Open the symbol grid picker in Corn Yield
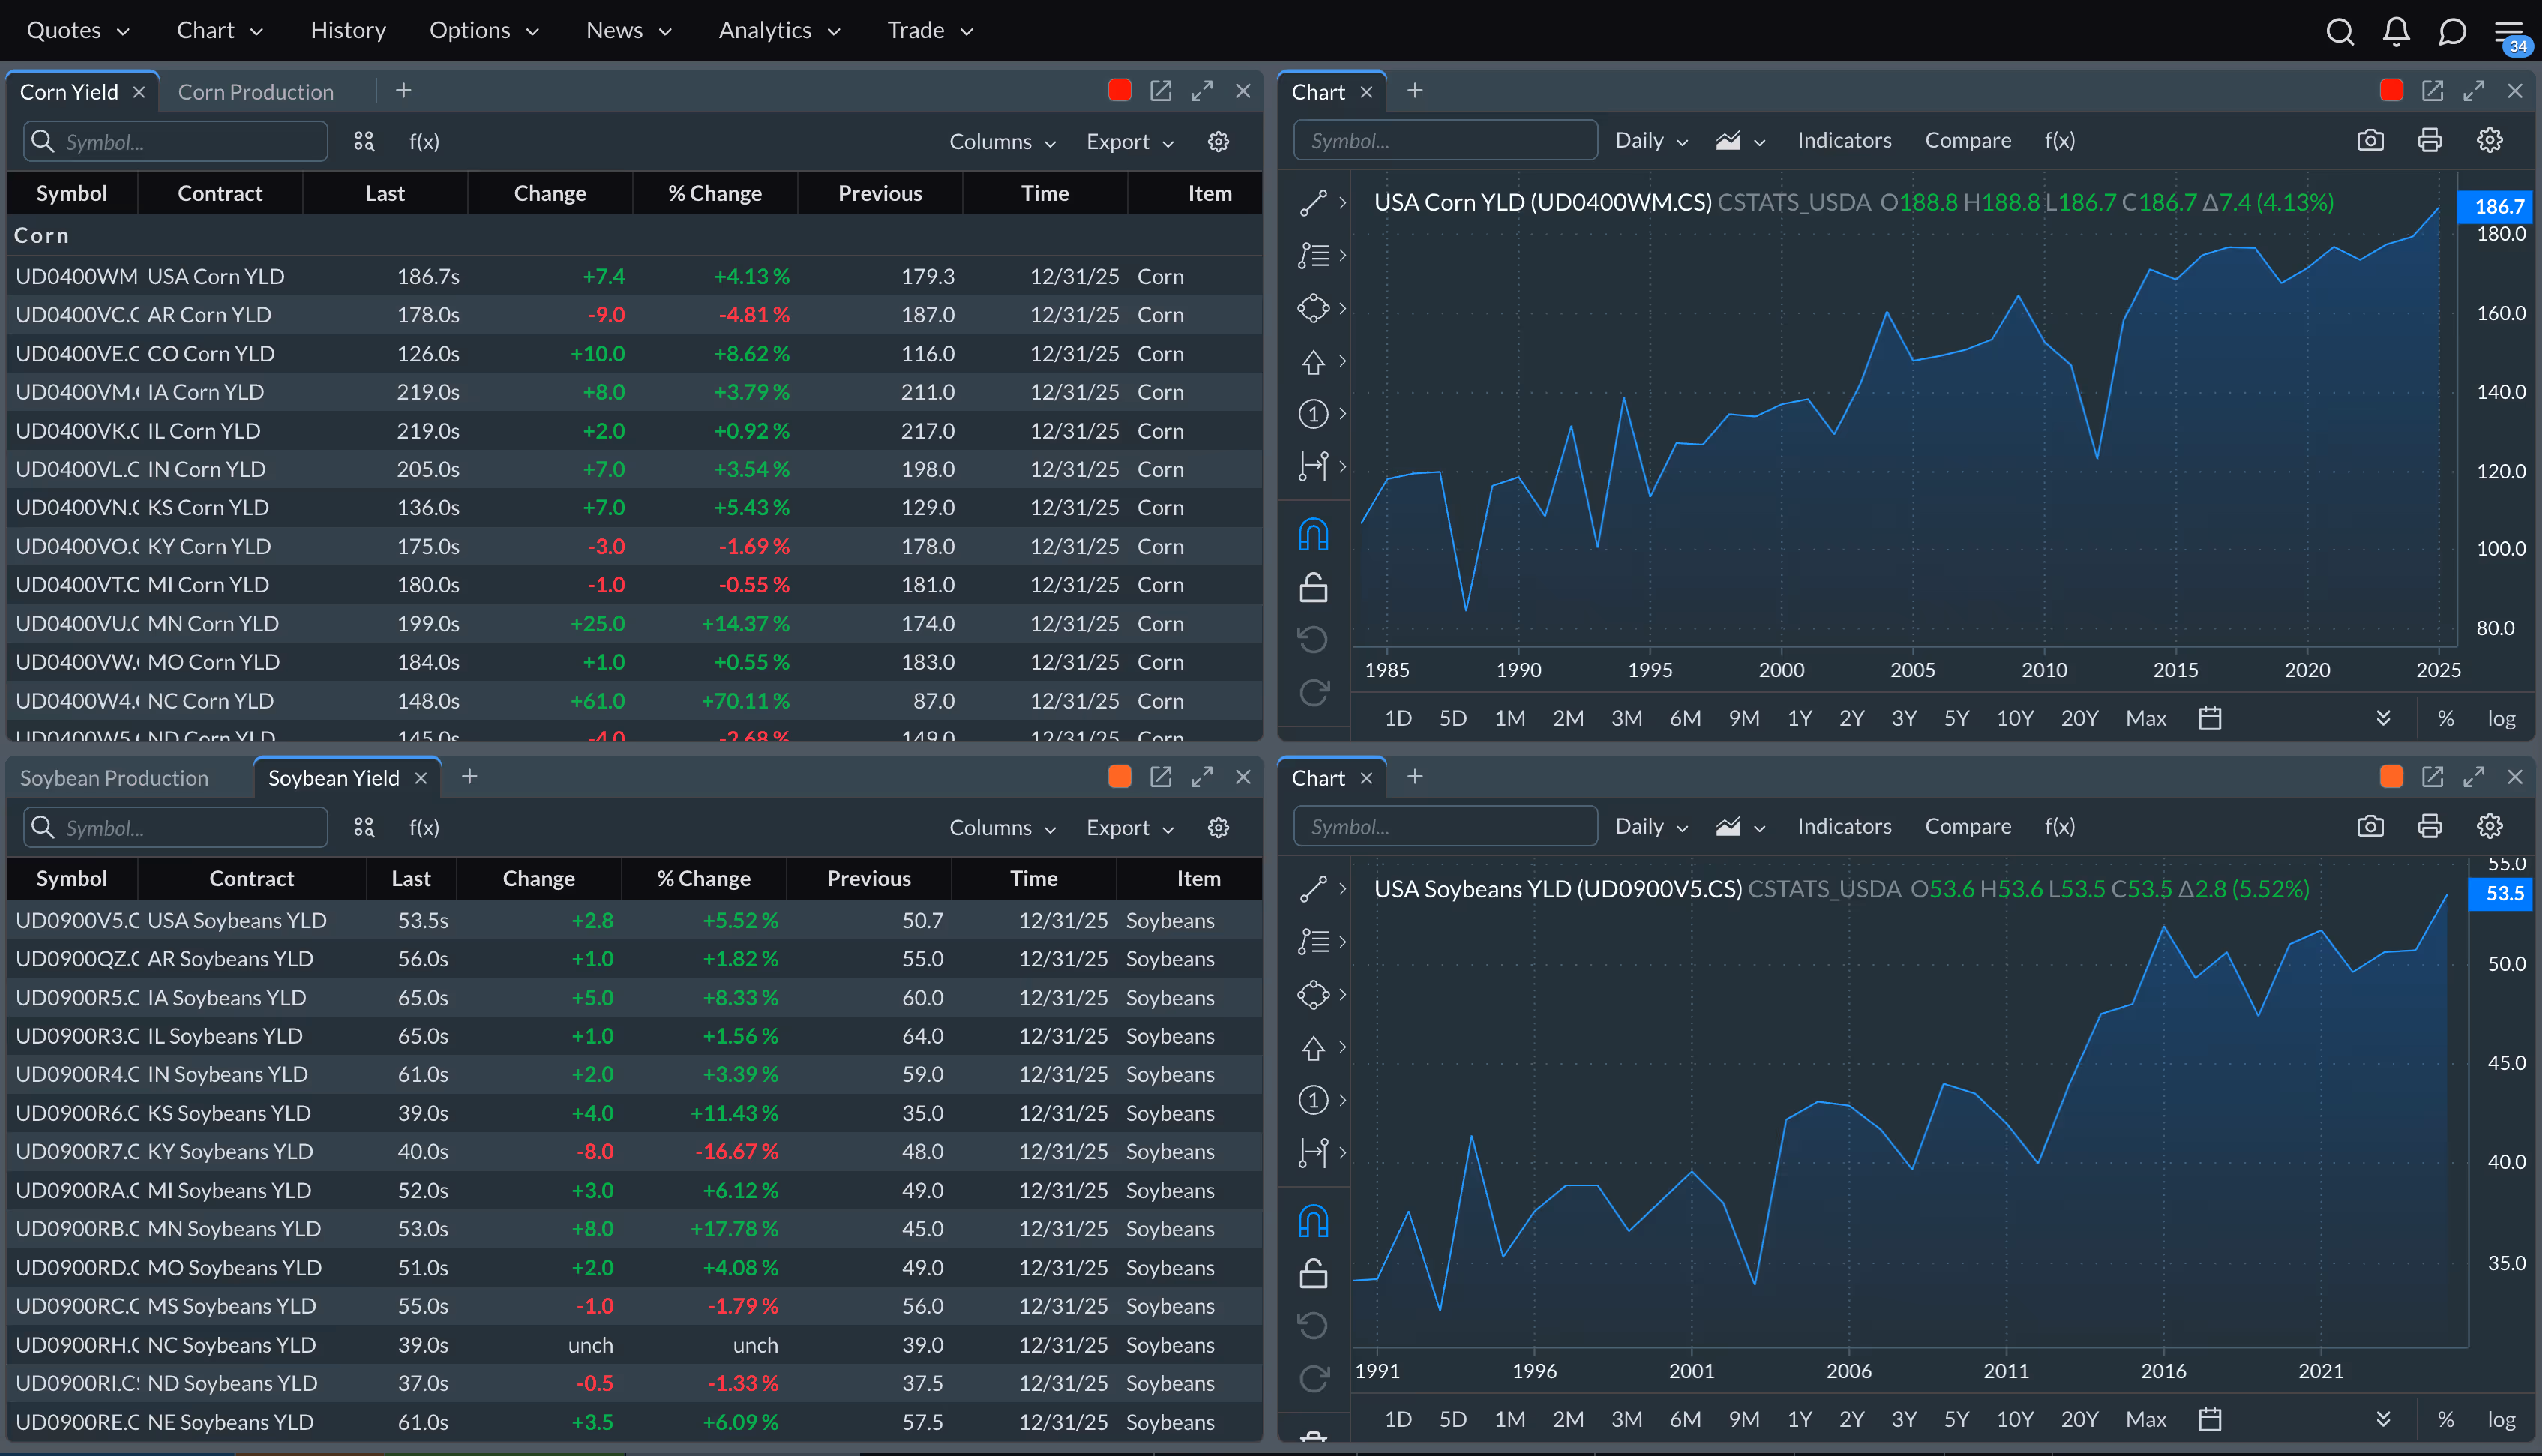Viewport: 2542px width, 1456px height. click(364, 141)
